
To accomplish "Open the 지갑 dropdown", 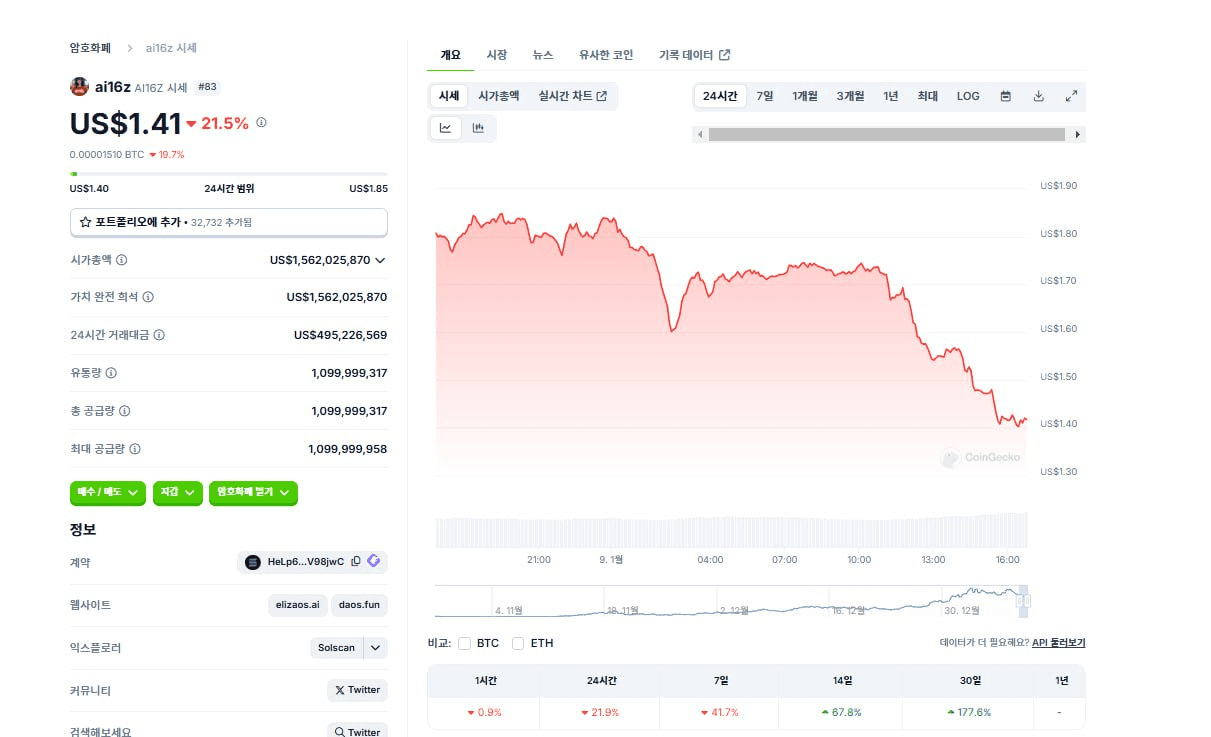I will 178,492.
